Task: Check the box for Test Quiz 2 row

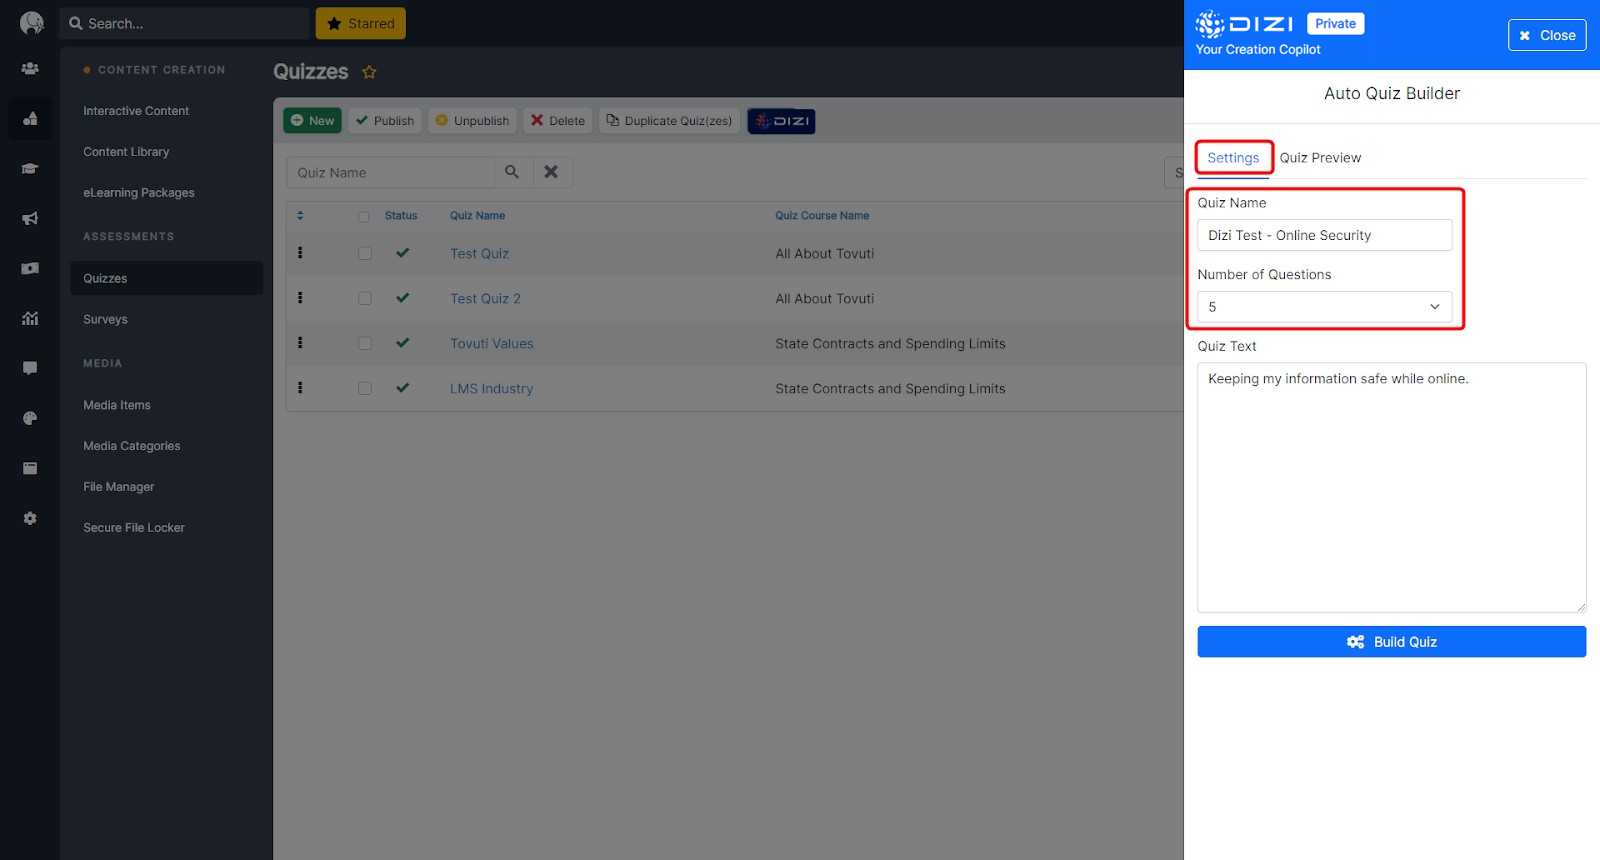Action: click(365, 298)
